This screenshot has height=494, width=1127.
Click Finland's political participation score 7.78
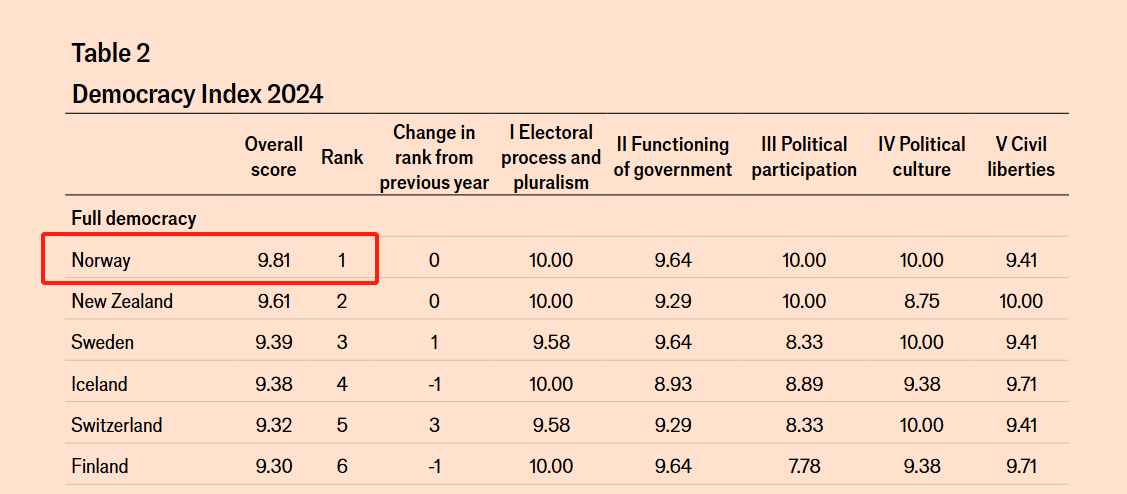point(804,467)
